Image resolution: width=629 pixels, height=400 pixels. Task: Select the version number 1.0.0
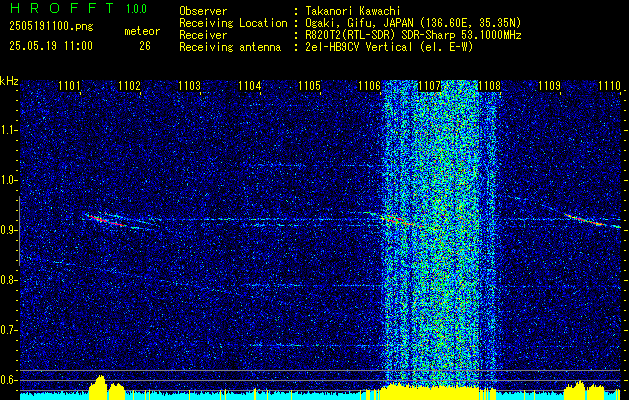pos(136,9)
